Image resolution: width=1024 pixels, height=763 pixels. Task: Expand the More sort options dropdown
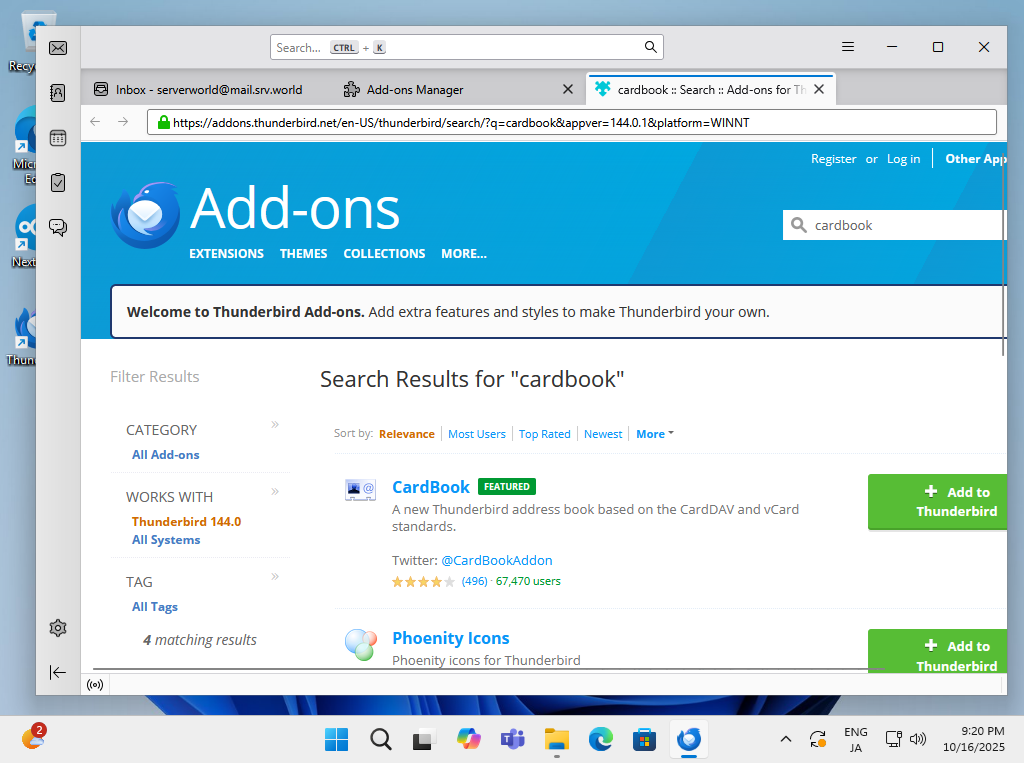(x=655, y=434)
